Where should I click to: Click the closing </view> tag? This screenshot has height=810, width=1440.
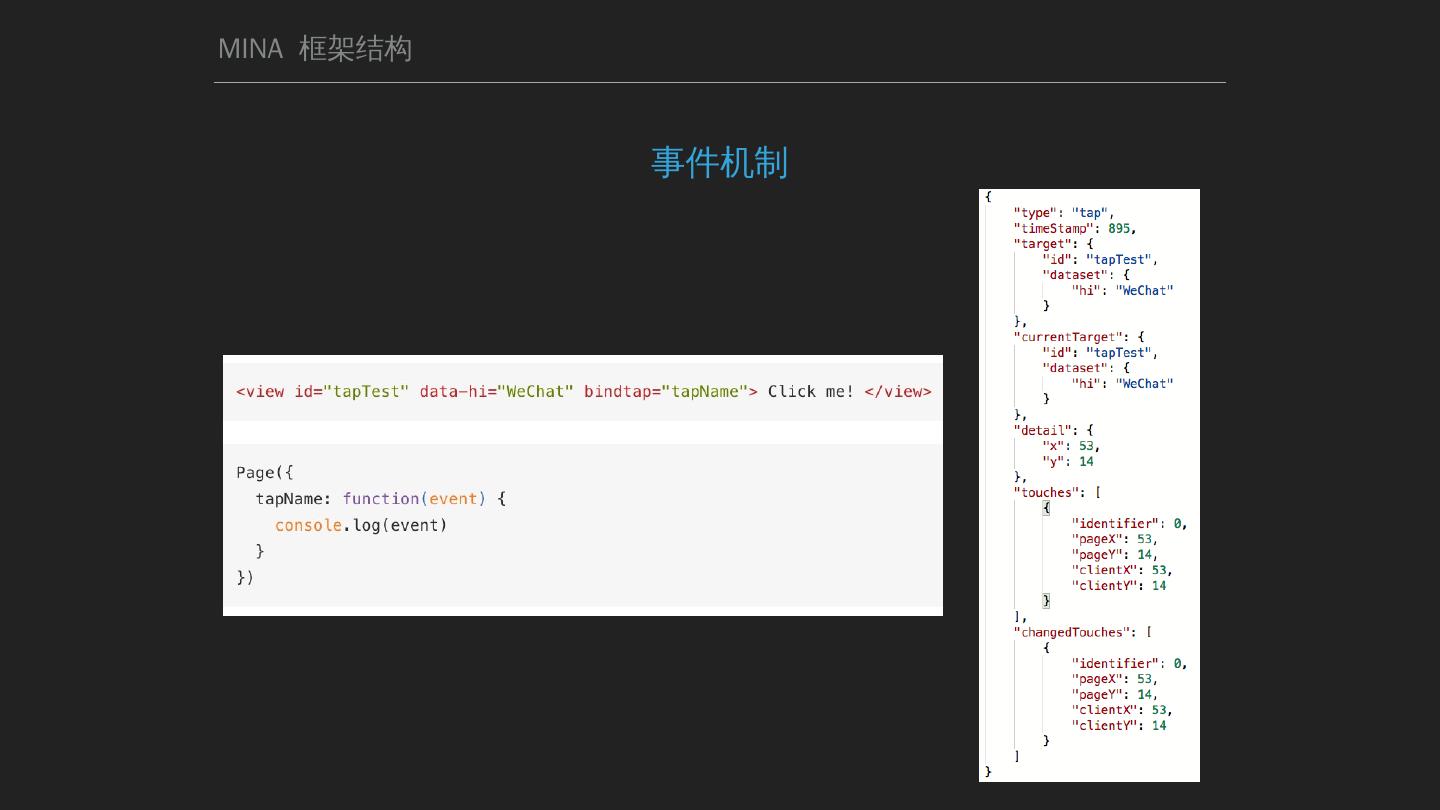[897, 391]
